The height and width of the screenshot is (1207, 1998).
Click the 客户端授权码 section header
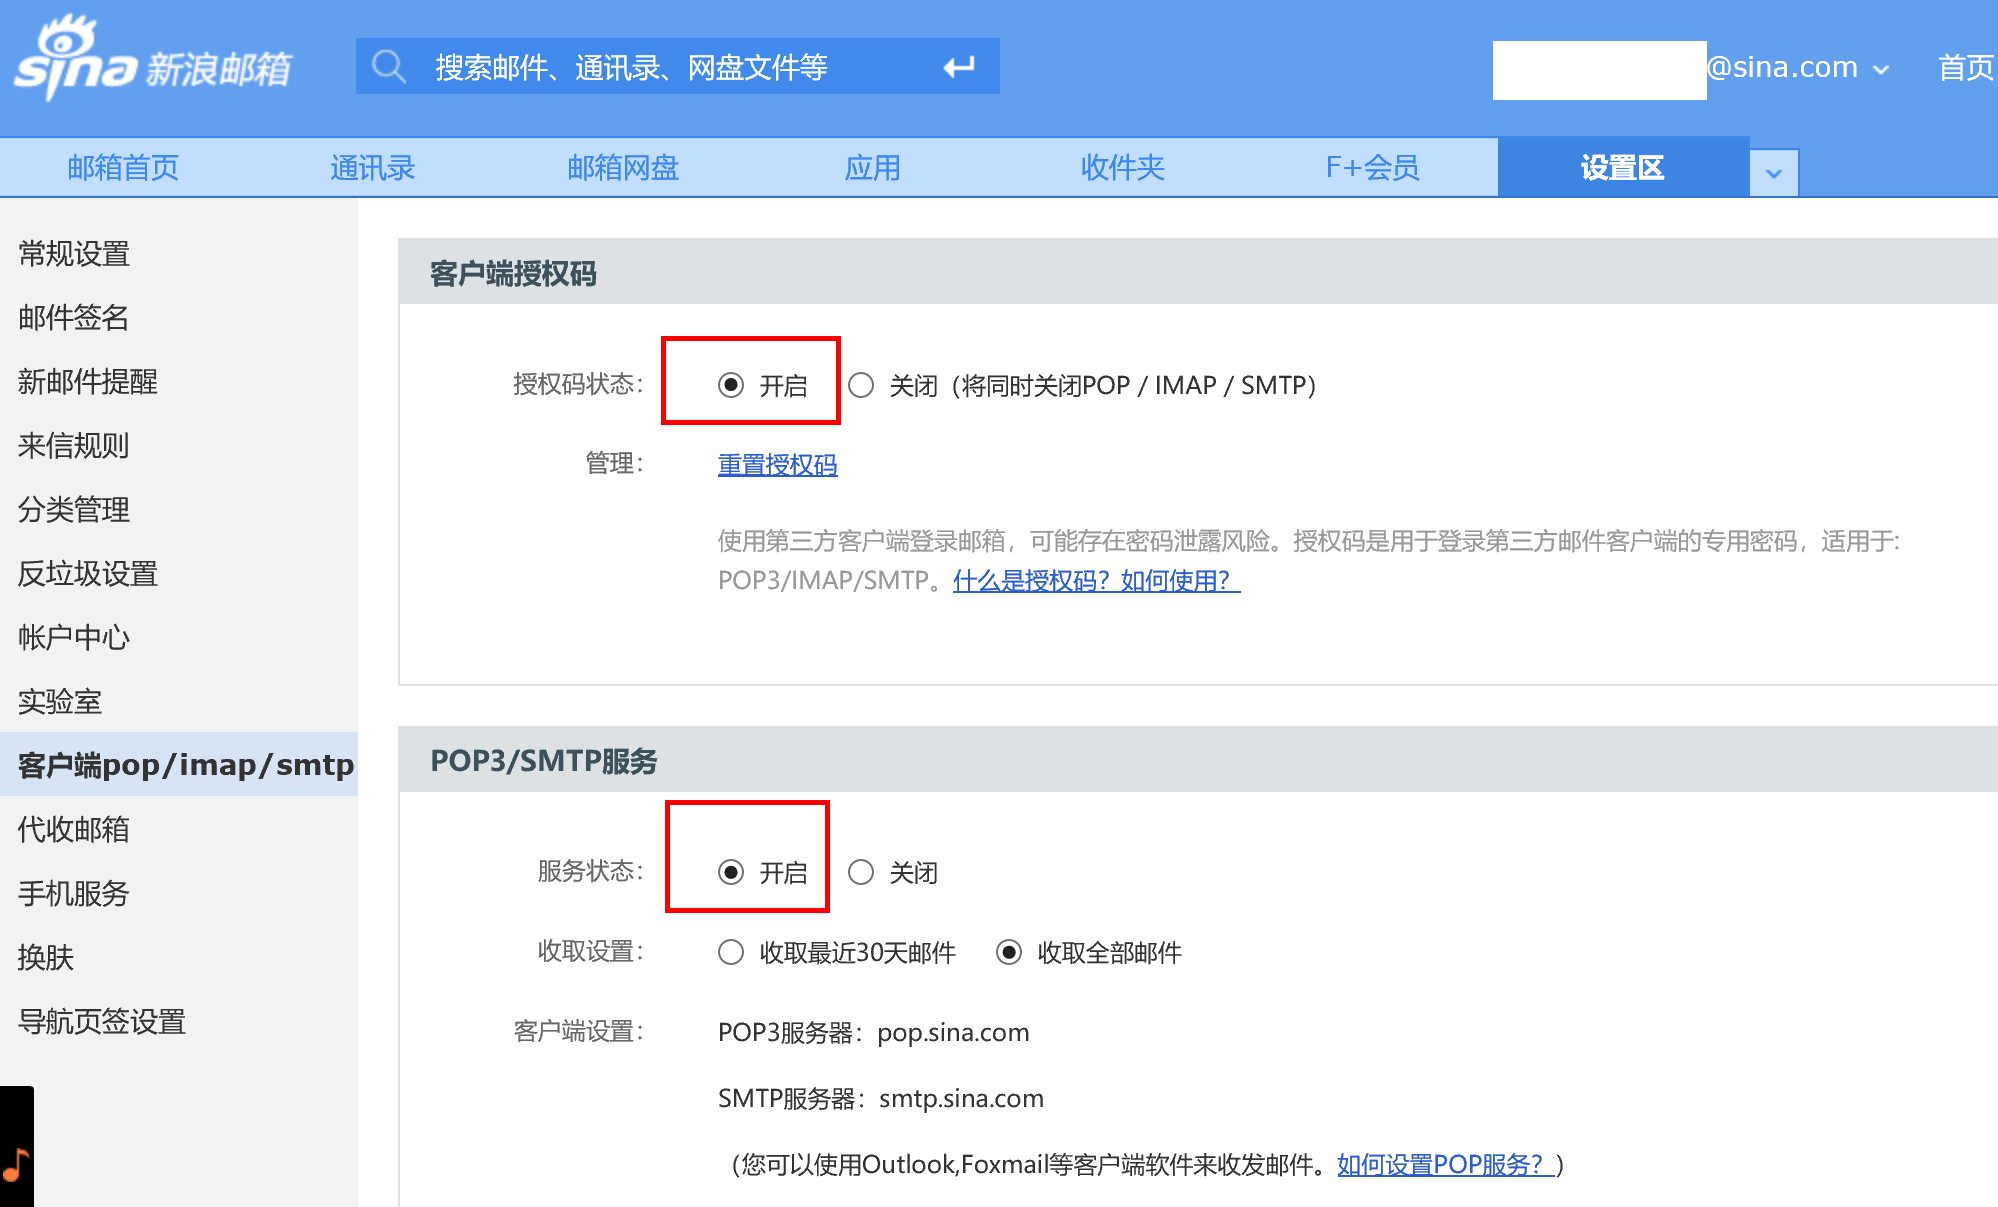pyautogui.click(x=513, y=273)
